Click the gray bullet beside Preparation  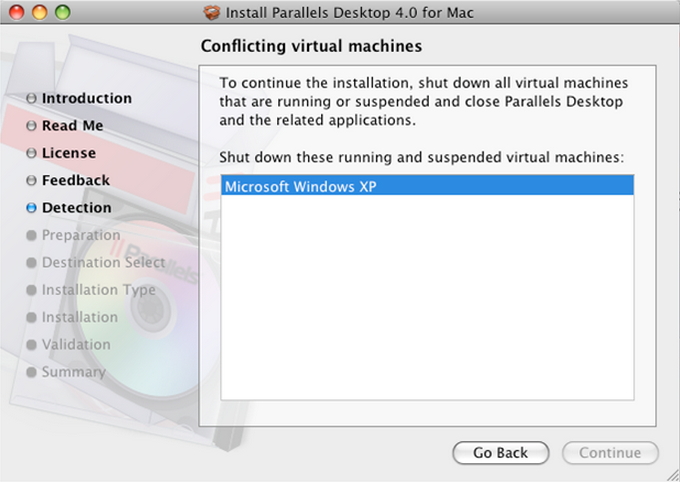[x=32, y=236]
